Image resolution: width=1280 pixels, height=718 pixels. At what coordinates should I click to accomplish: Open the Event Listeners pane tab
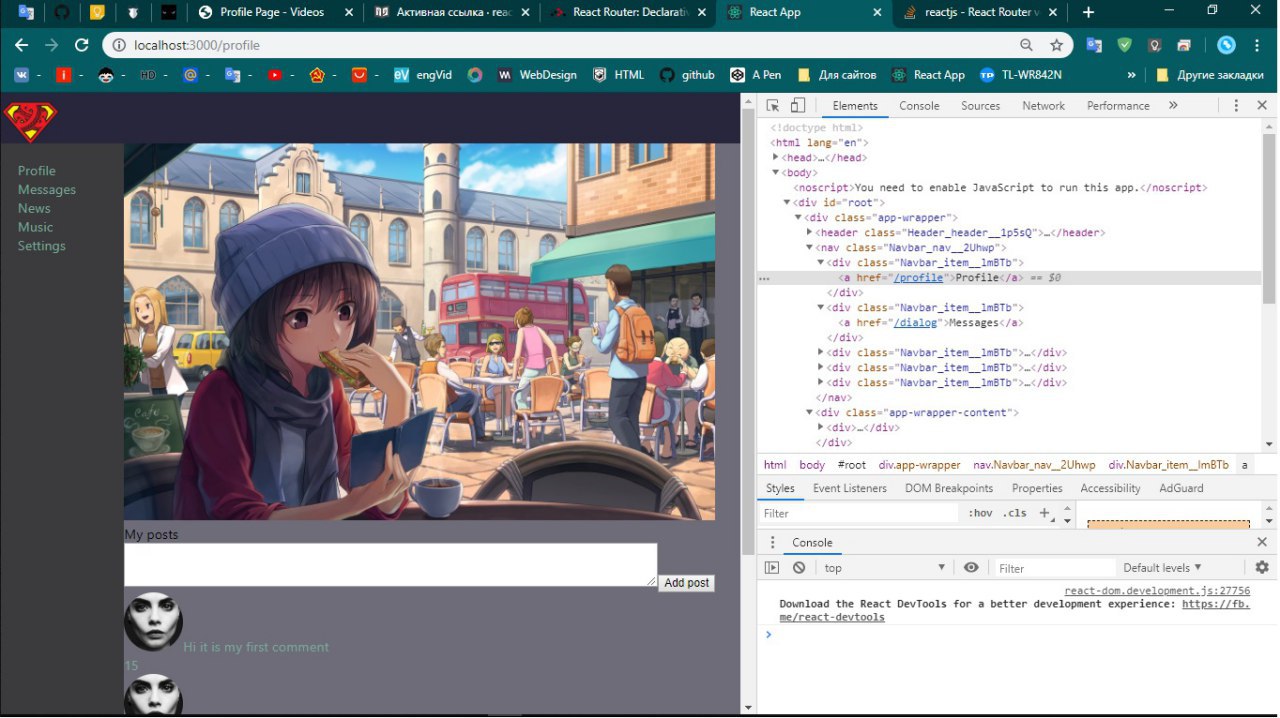(849, 488)
